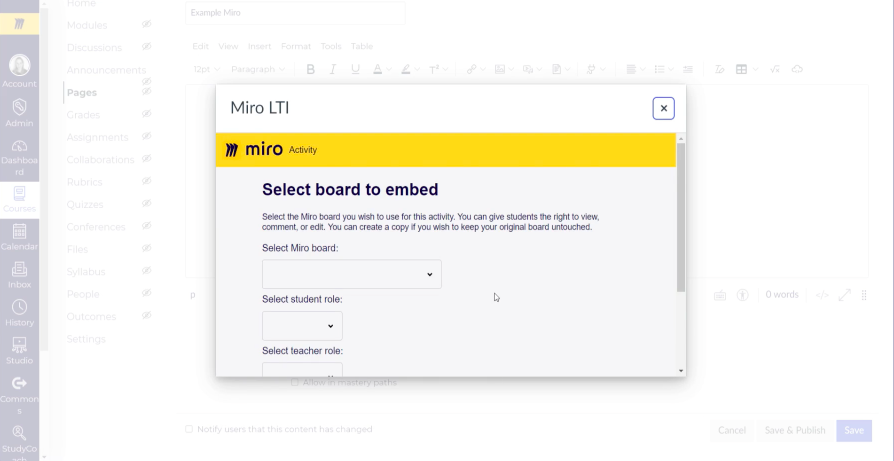This screenshot has width=894, height=461.
Task: Toggle Notify users that content has changed
Action: [189, 429]
